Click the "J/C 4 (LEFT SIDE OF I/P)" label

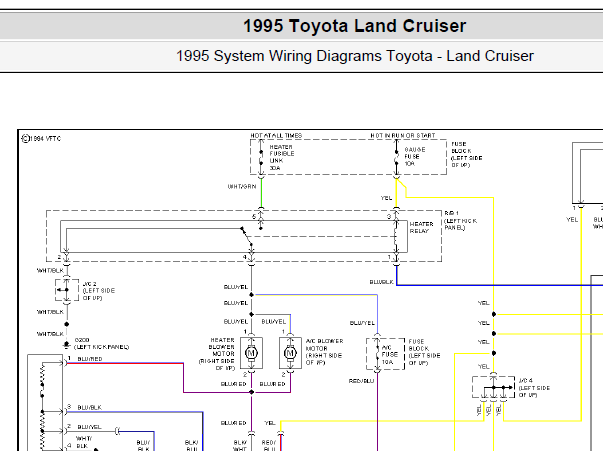(x=534, y=388)
